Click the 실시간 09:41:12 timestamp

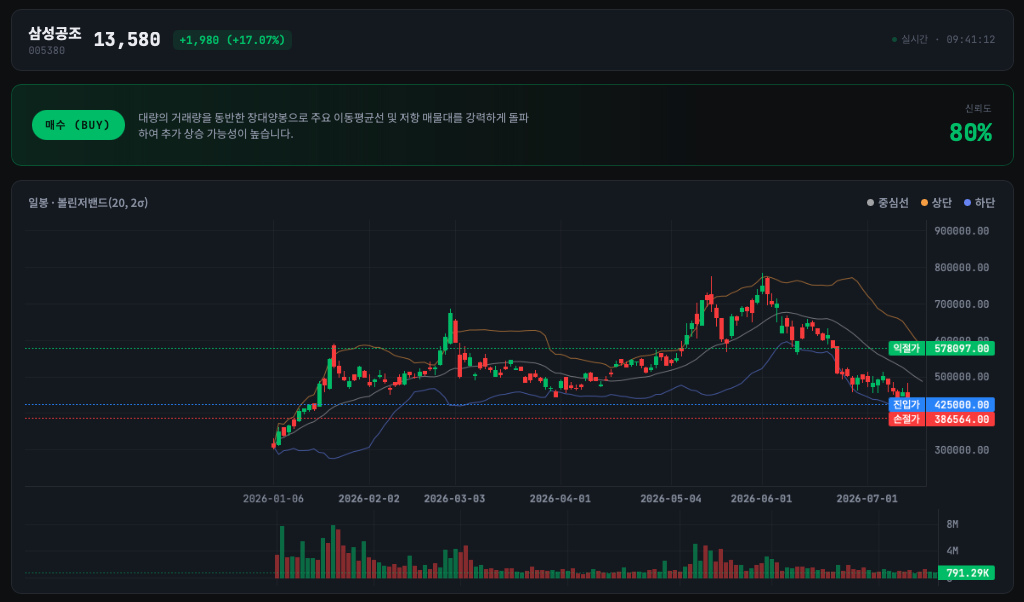(948, 40)
